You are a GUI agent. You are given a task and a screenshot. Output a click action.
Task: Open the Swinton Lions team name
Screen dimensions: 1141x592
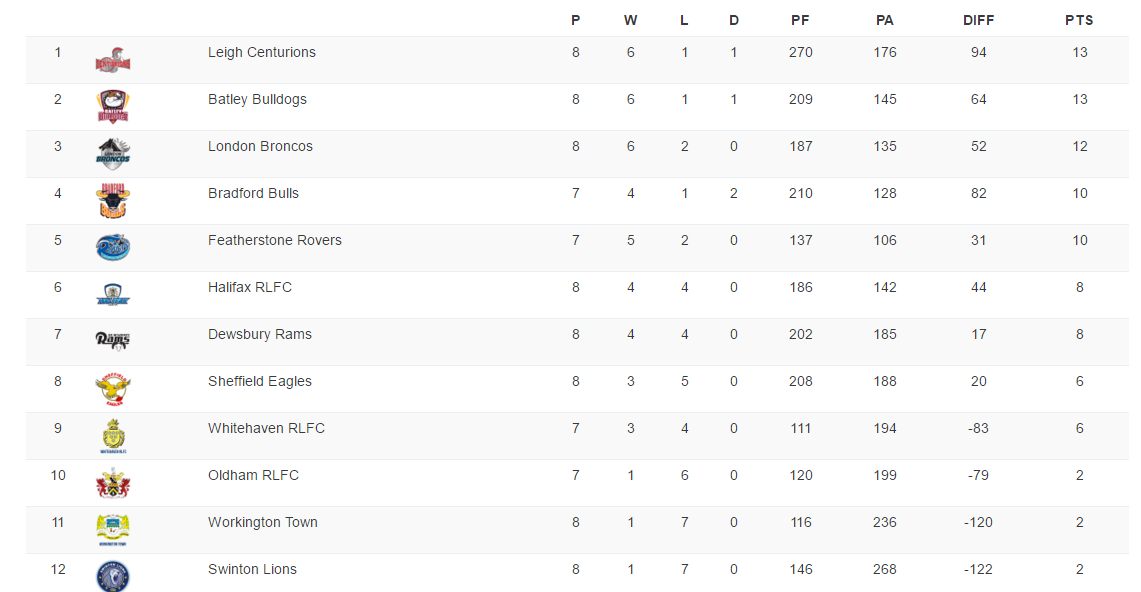pos(252,569)
